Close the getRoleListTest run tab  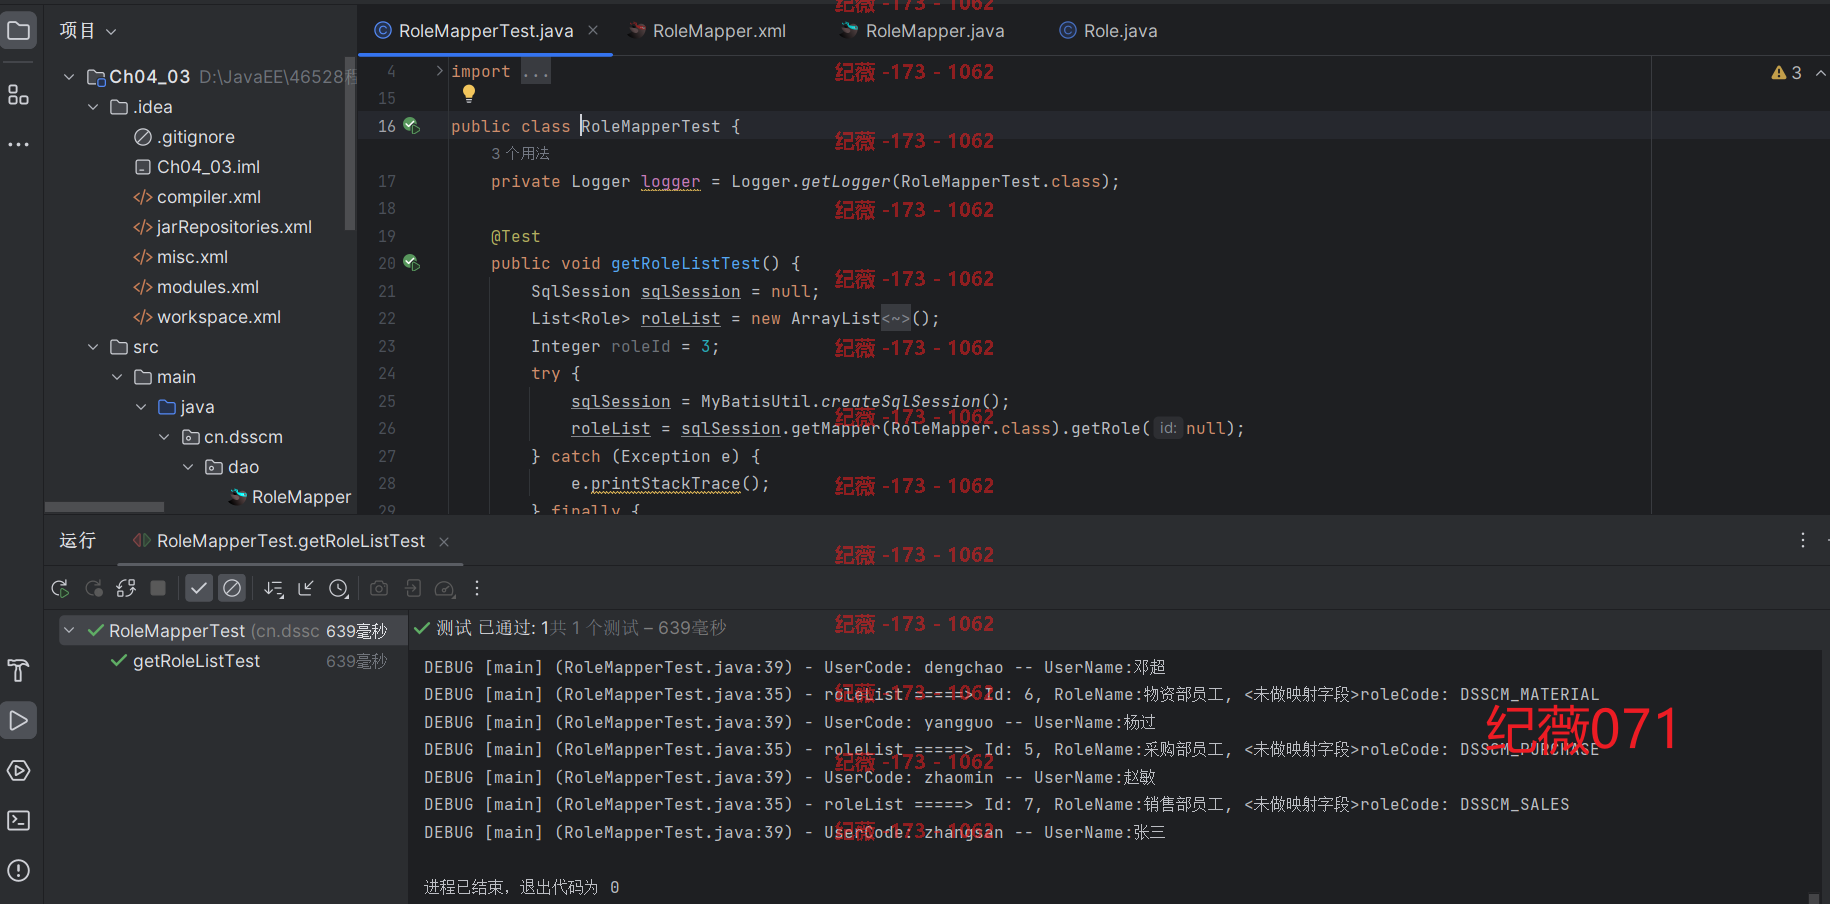444,542
